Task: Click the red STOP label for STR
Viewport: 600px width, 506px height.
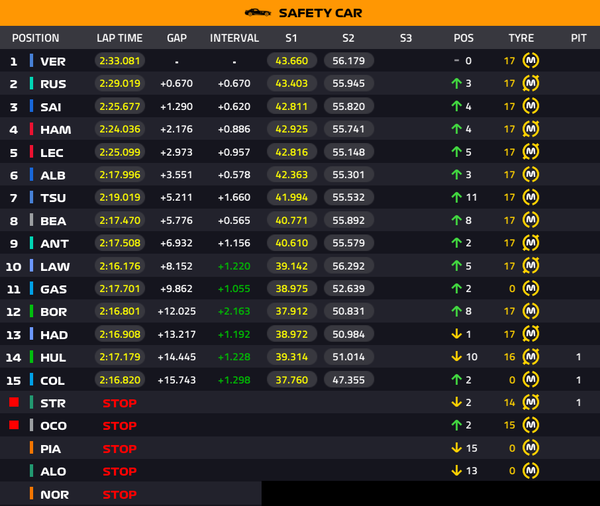Action: click(119, 403)
